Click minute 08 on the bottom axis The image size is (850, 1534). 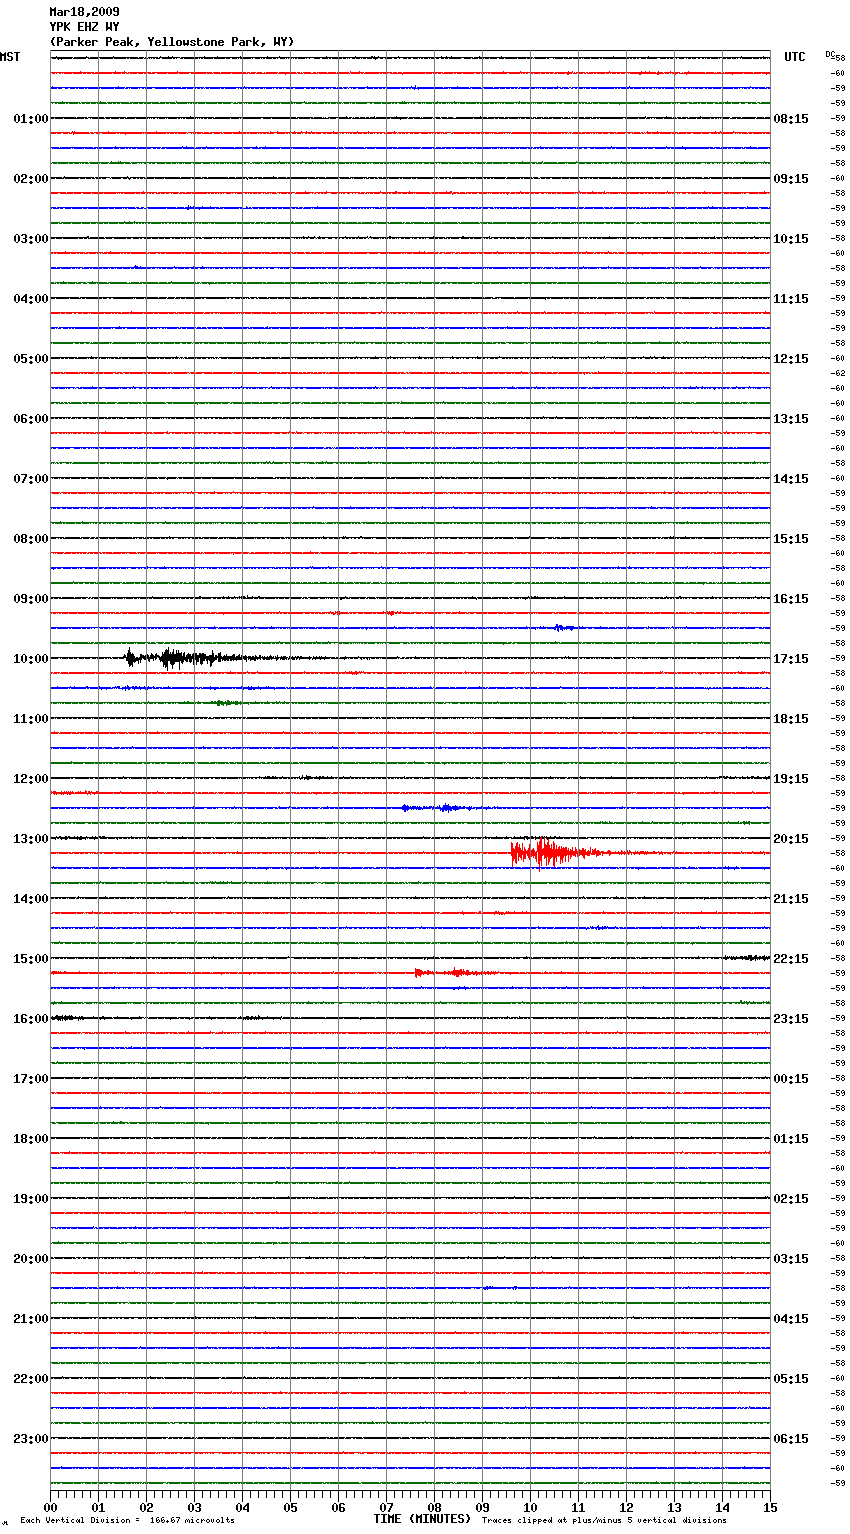pyautogui.click(x=434, y=1506)
